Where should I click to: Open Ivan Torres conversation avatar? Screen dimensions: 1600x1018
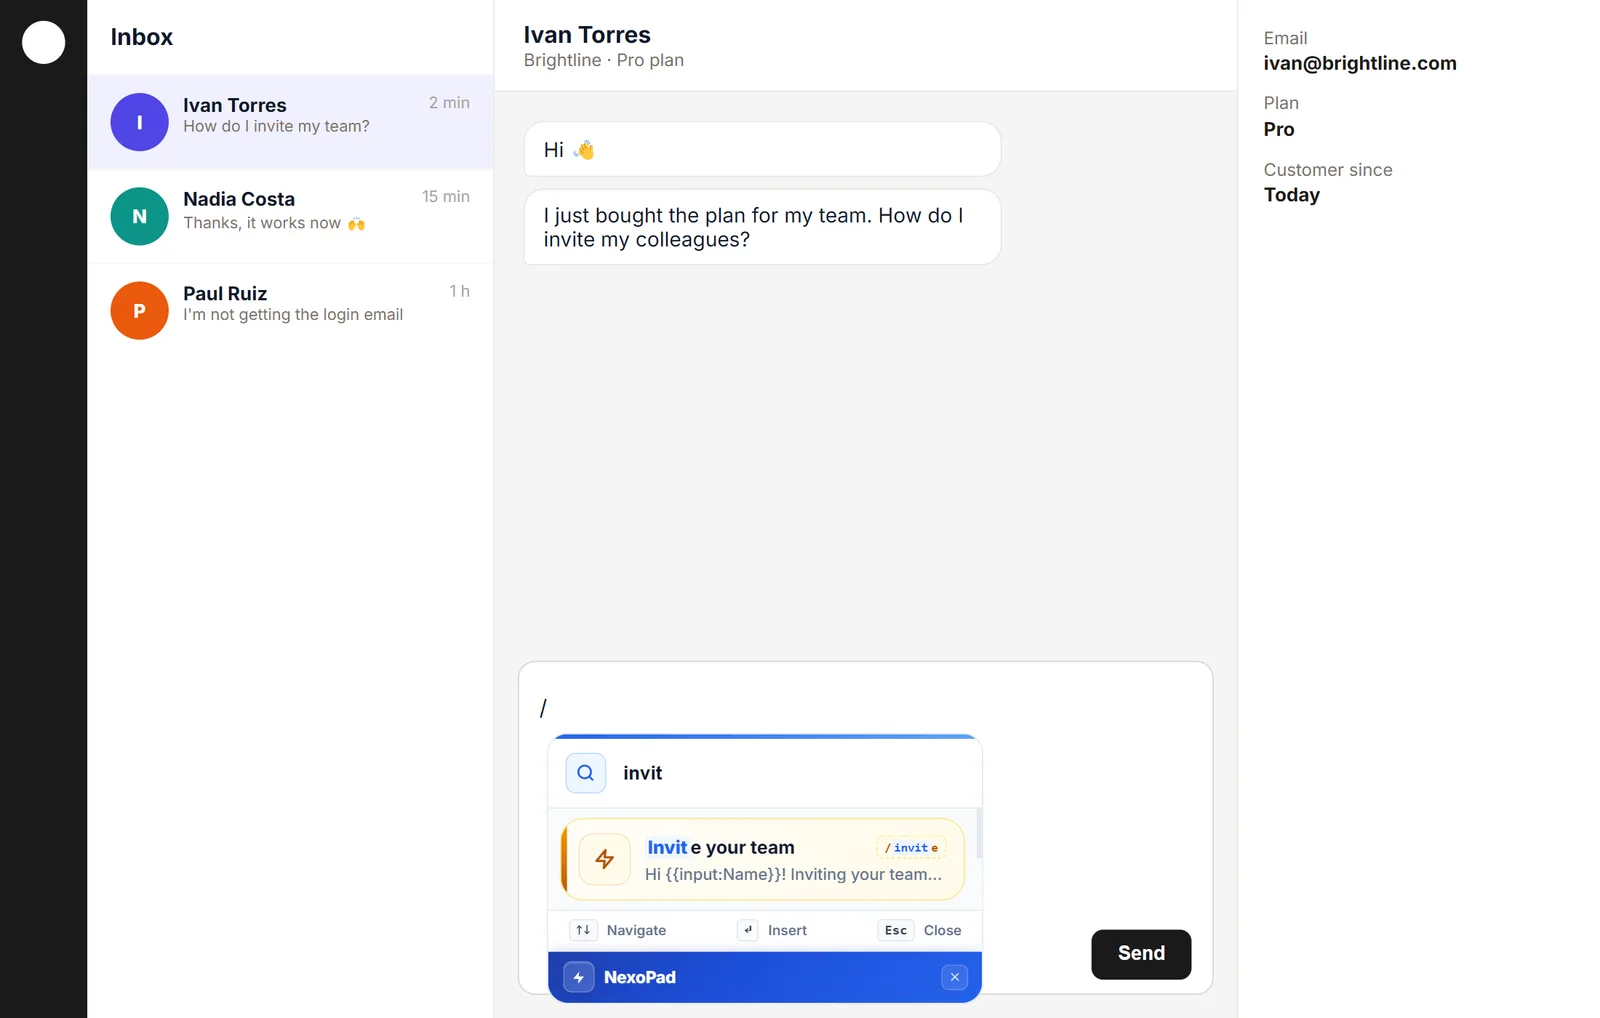point(139,122)
